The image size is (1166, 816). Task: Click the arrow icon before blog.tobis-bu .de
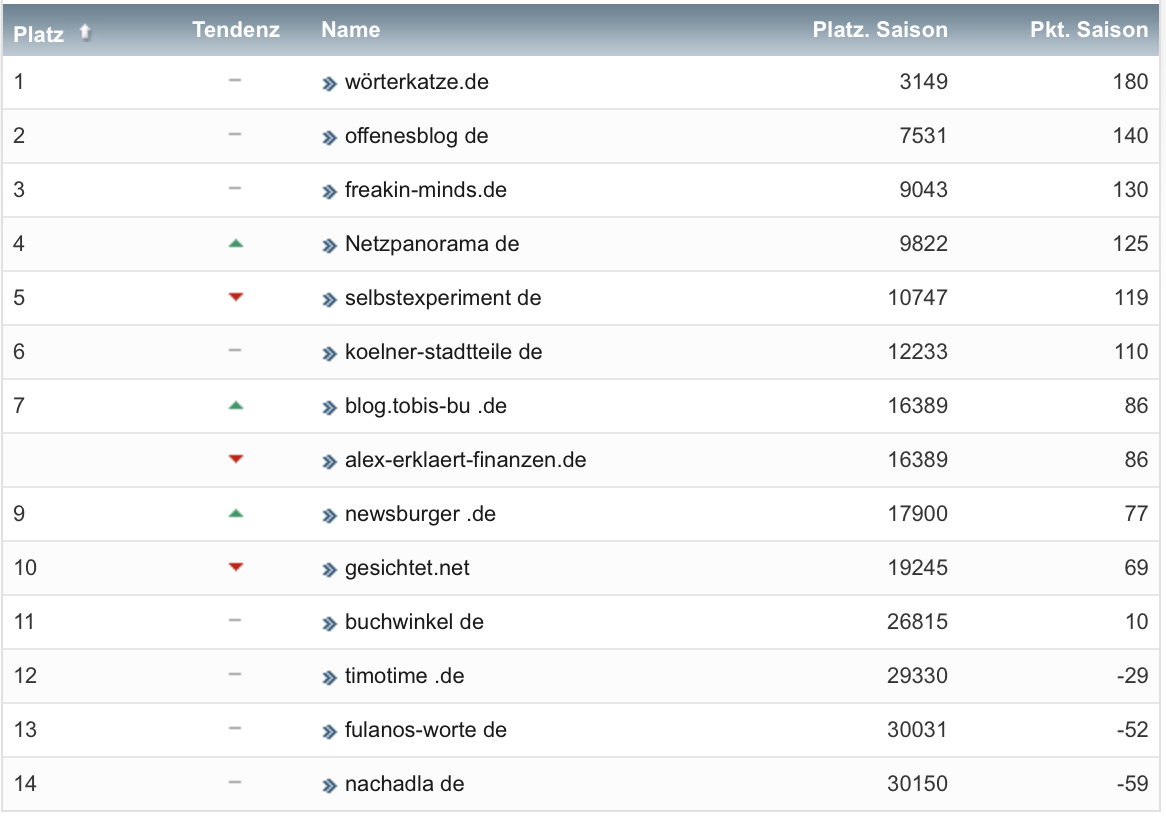click(329, 408)
